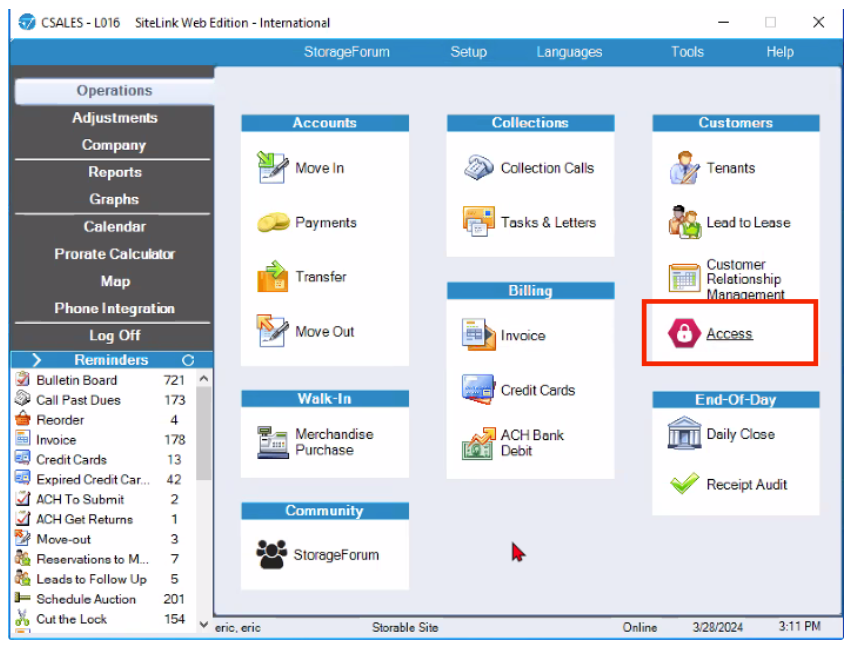Select Adjustments in the sidebar
Image resolution: width=847 pixels, height=646 pixels.
point(115,118)
